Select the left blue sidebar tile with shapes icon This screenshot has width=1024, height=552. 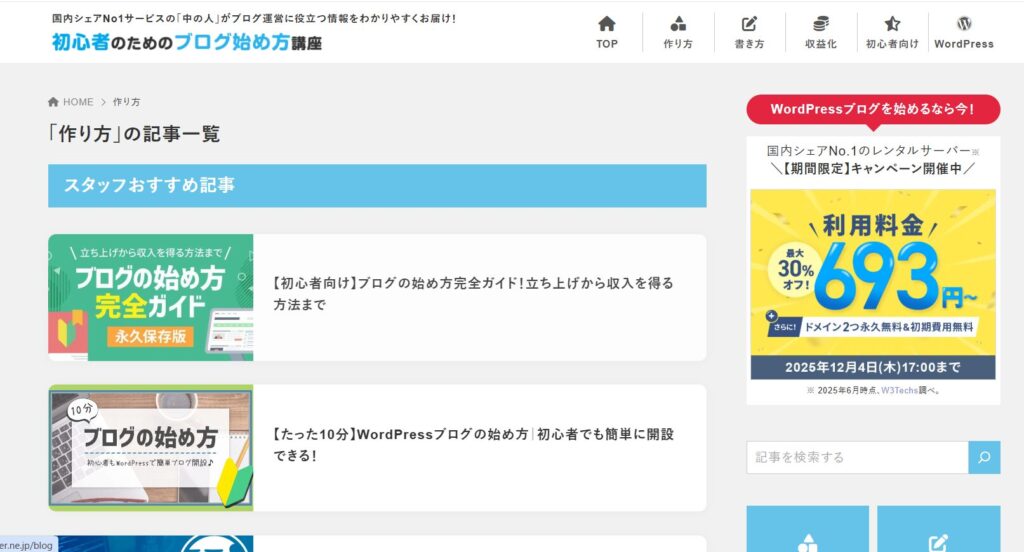[x=807, y=530]
